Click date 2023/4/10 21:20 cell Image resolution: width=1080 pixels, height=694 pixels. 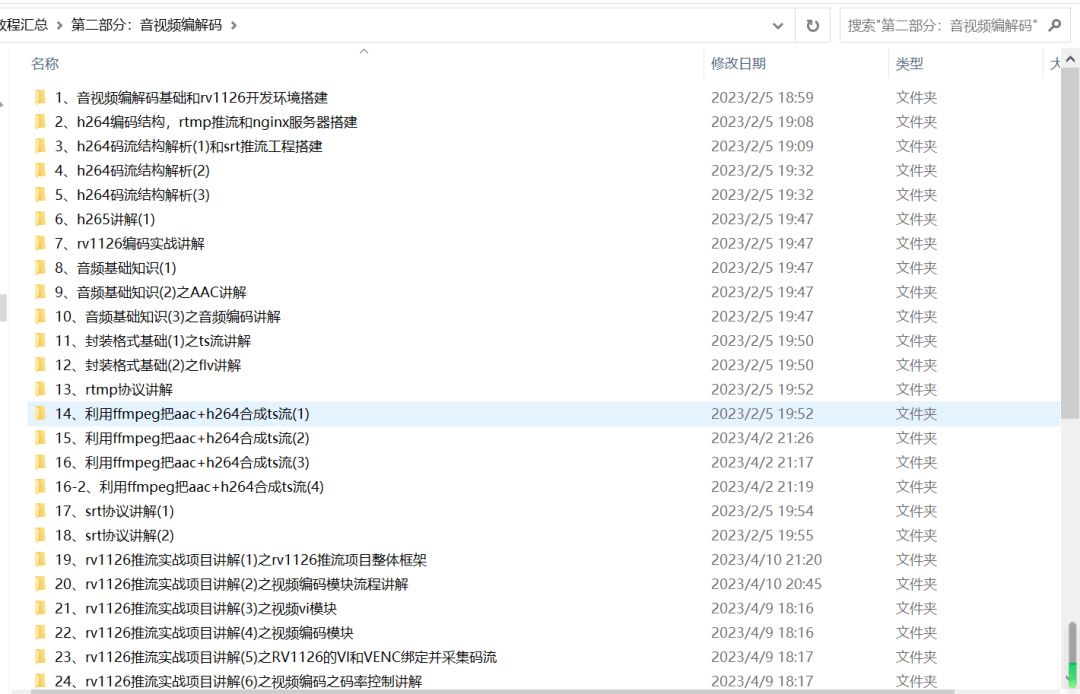coord(767,560)
